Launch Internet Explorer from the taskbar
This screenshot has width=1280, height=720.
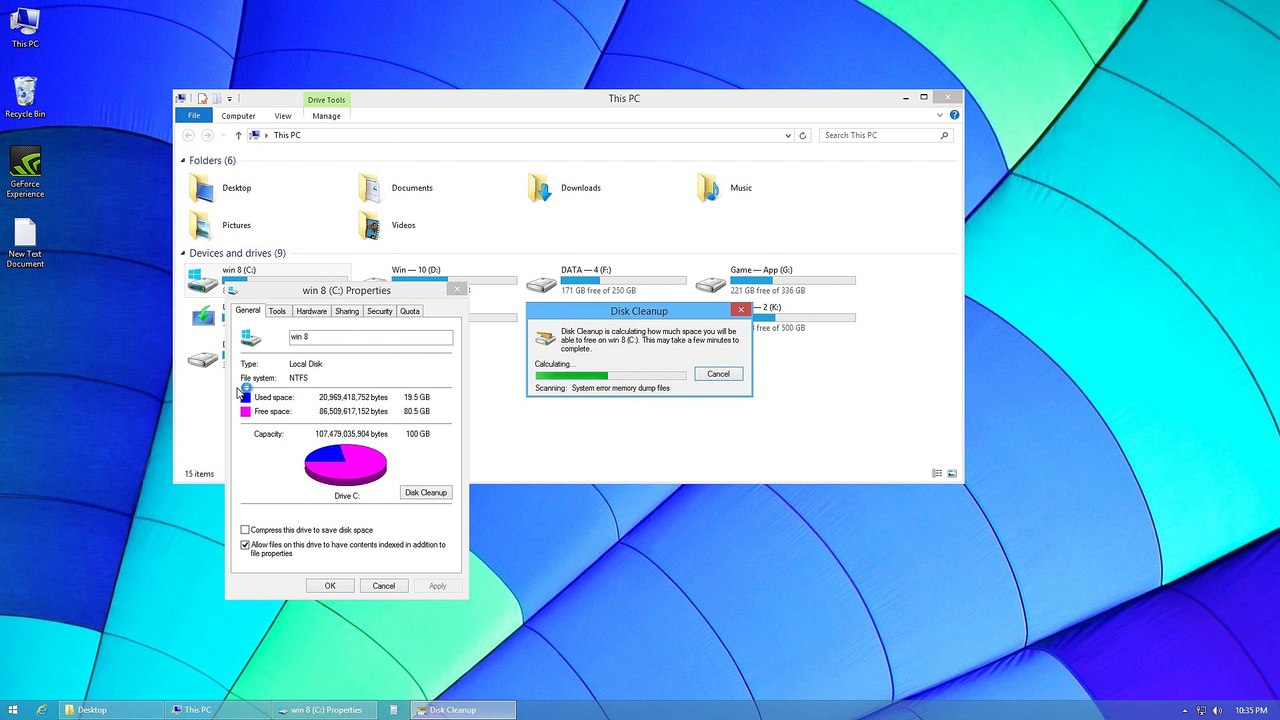pos(42,710)
